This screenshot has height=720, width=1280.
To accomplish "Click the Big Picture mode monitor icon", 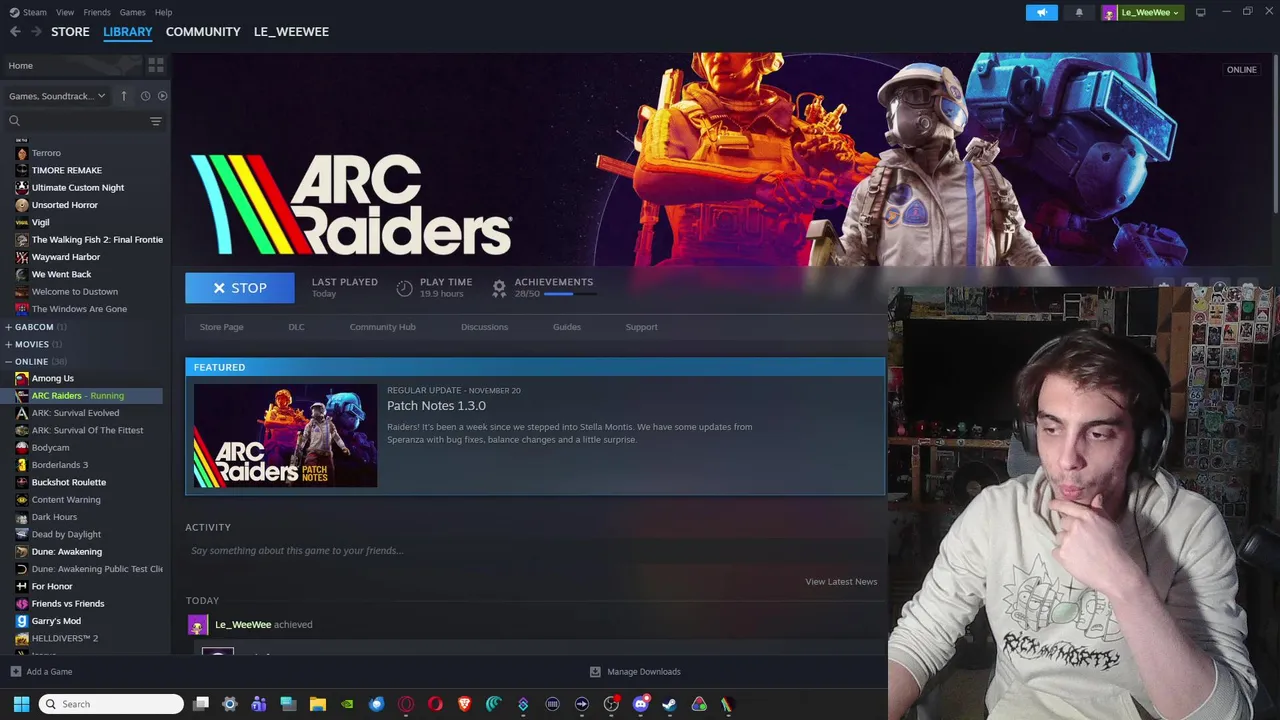I will [x=1200, y=12].
